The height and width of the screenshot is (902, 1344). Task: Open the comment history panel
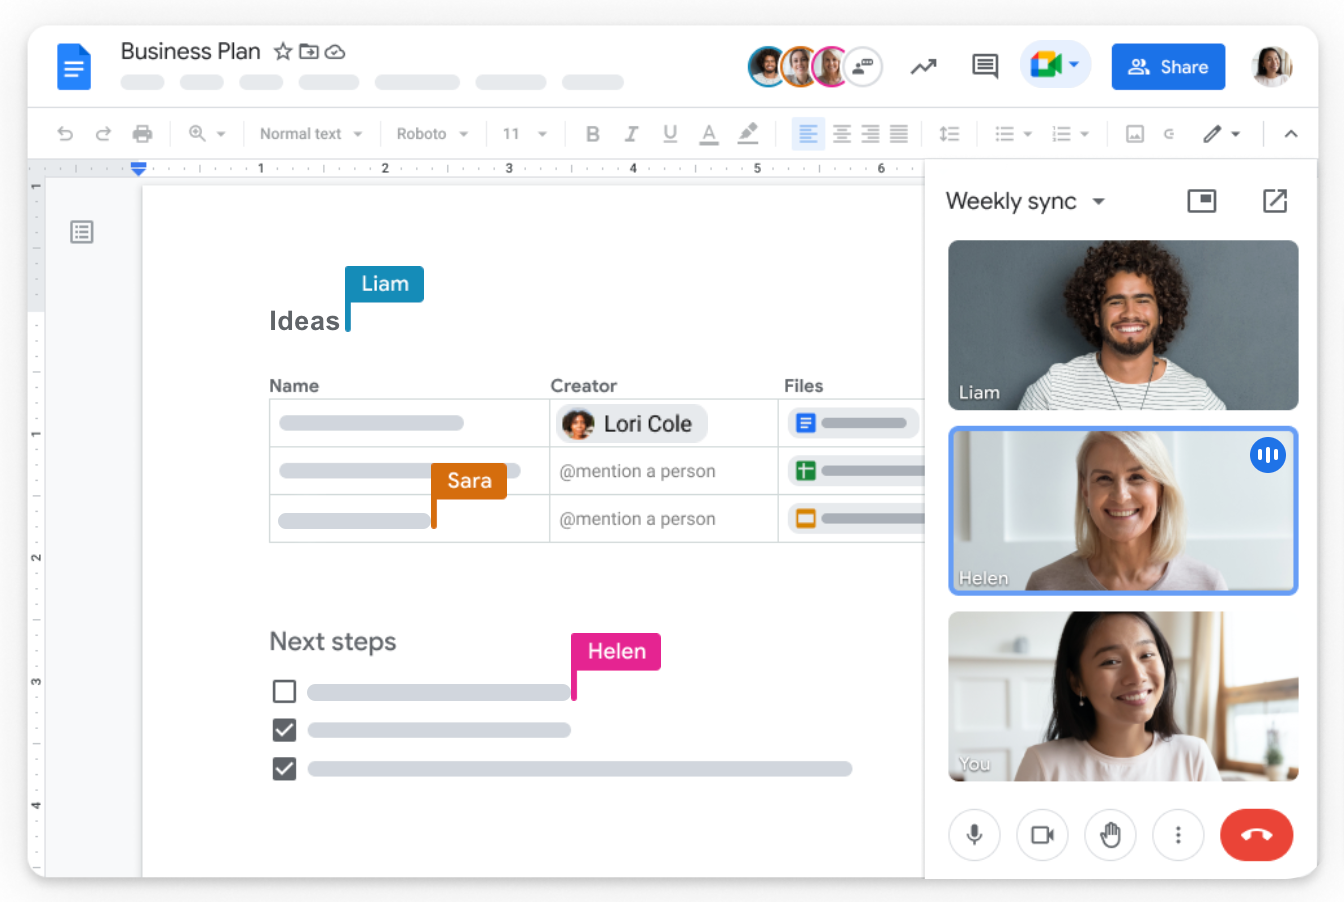(984, 66)
